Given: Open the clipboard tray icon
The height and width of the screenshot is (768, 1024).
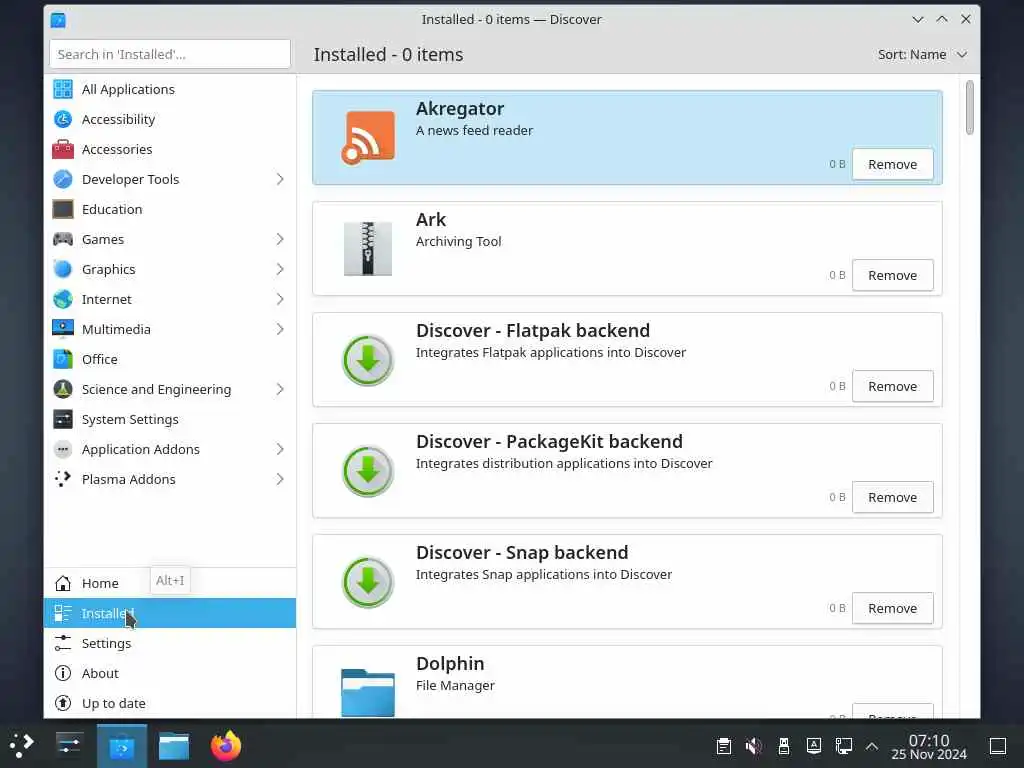Looking at the screenshot, I should click(724, 746).
